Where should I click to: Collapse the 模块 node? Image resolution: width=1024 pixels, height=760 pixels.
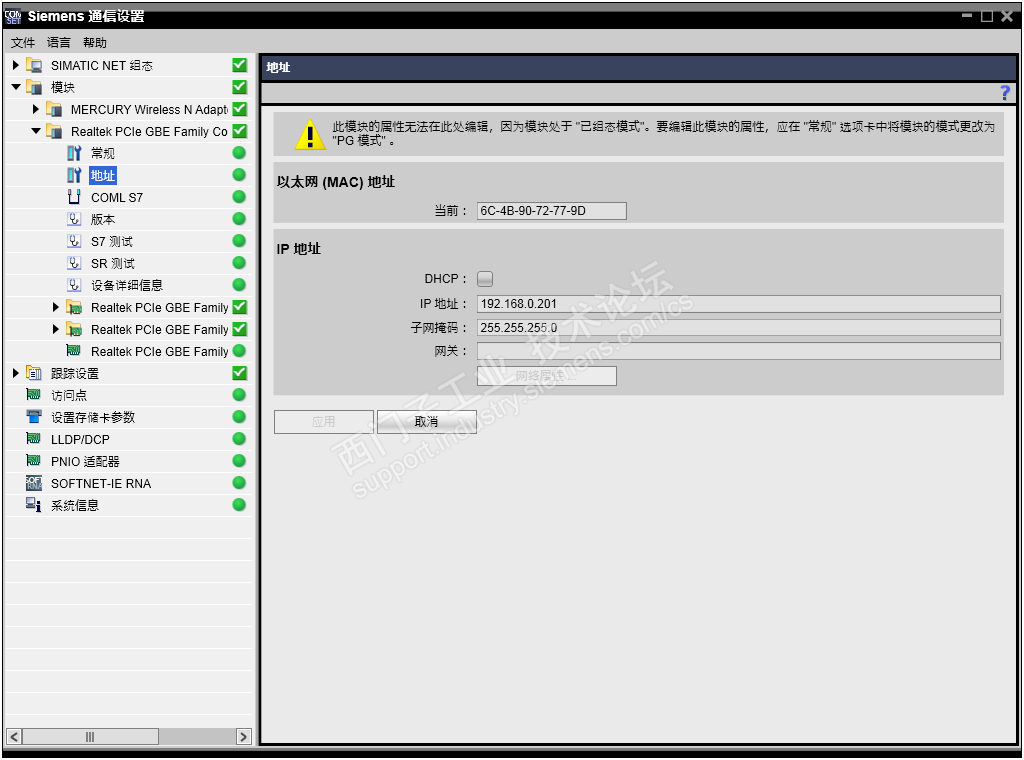16,87
